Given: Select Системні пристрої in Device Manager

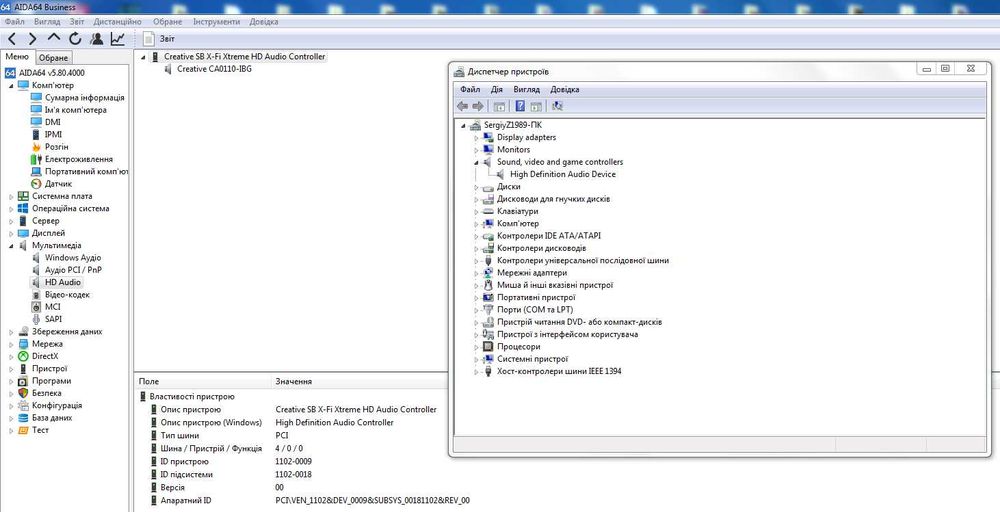Looking at the screenshot, I should (531, 359).
